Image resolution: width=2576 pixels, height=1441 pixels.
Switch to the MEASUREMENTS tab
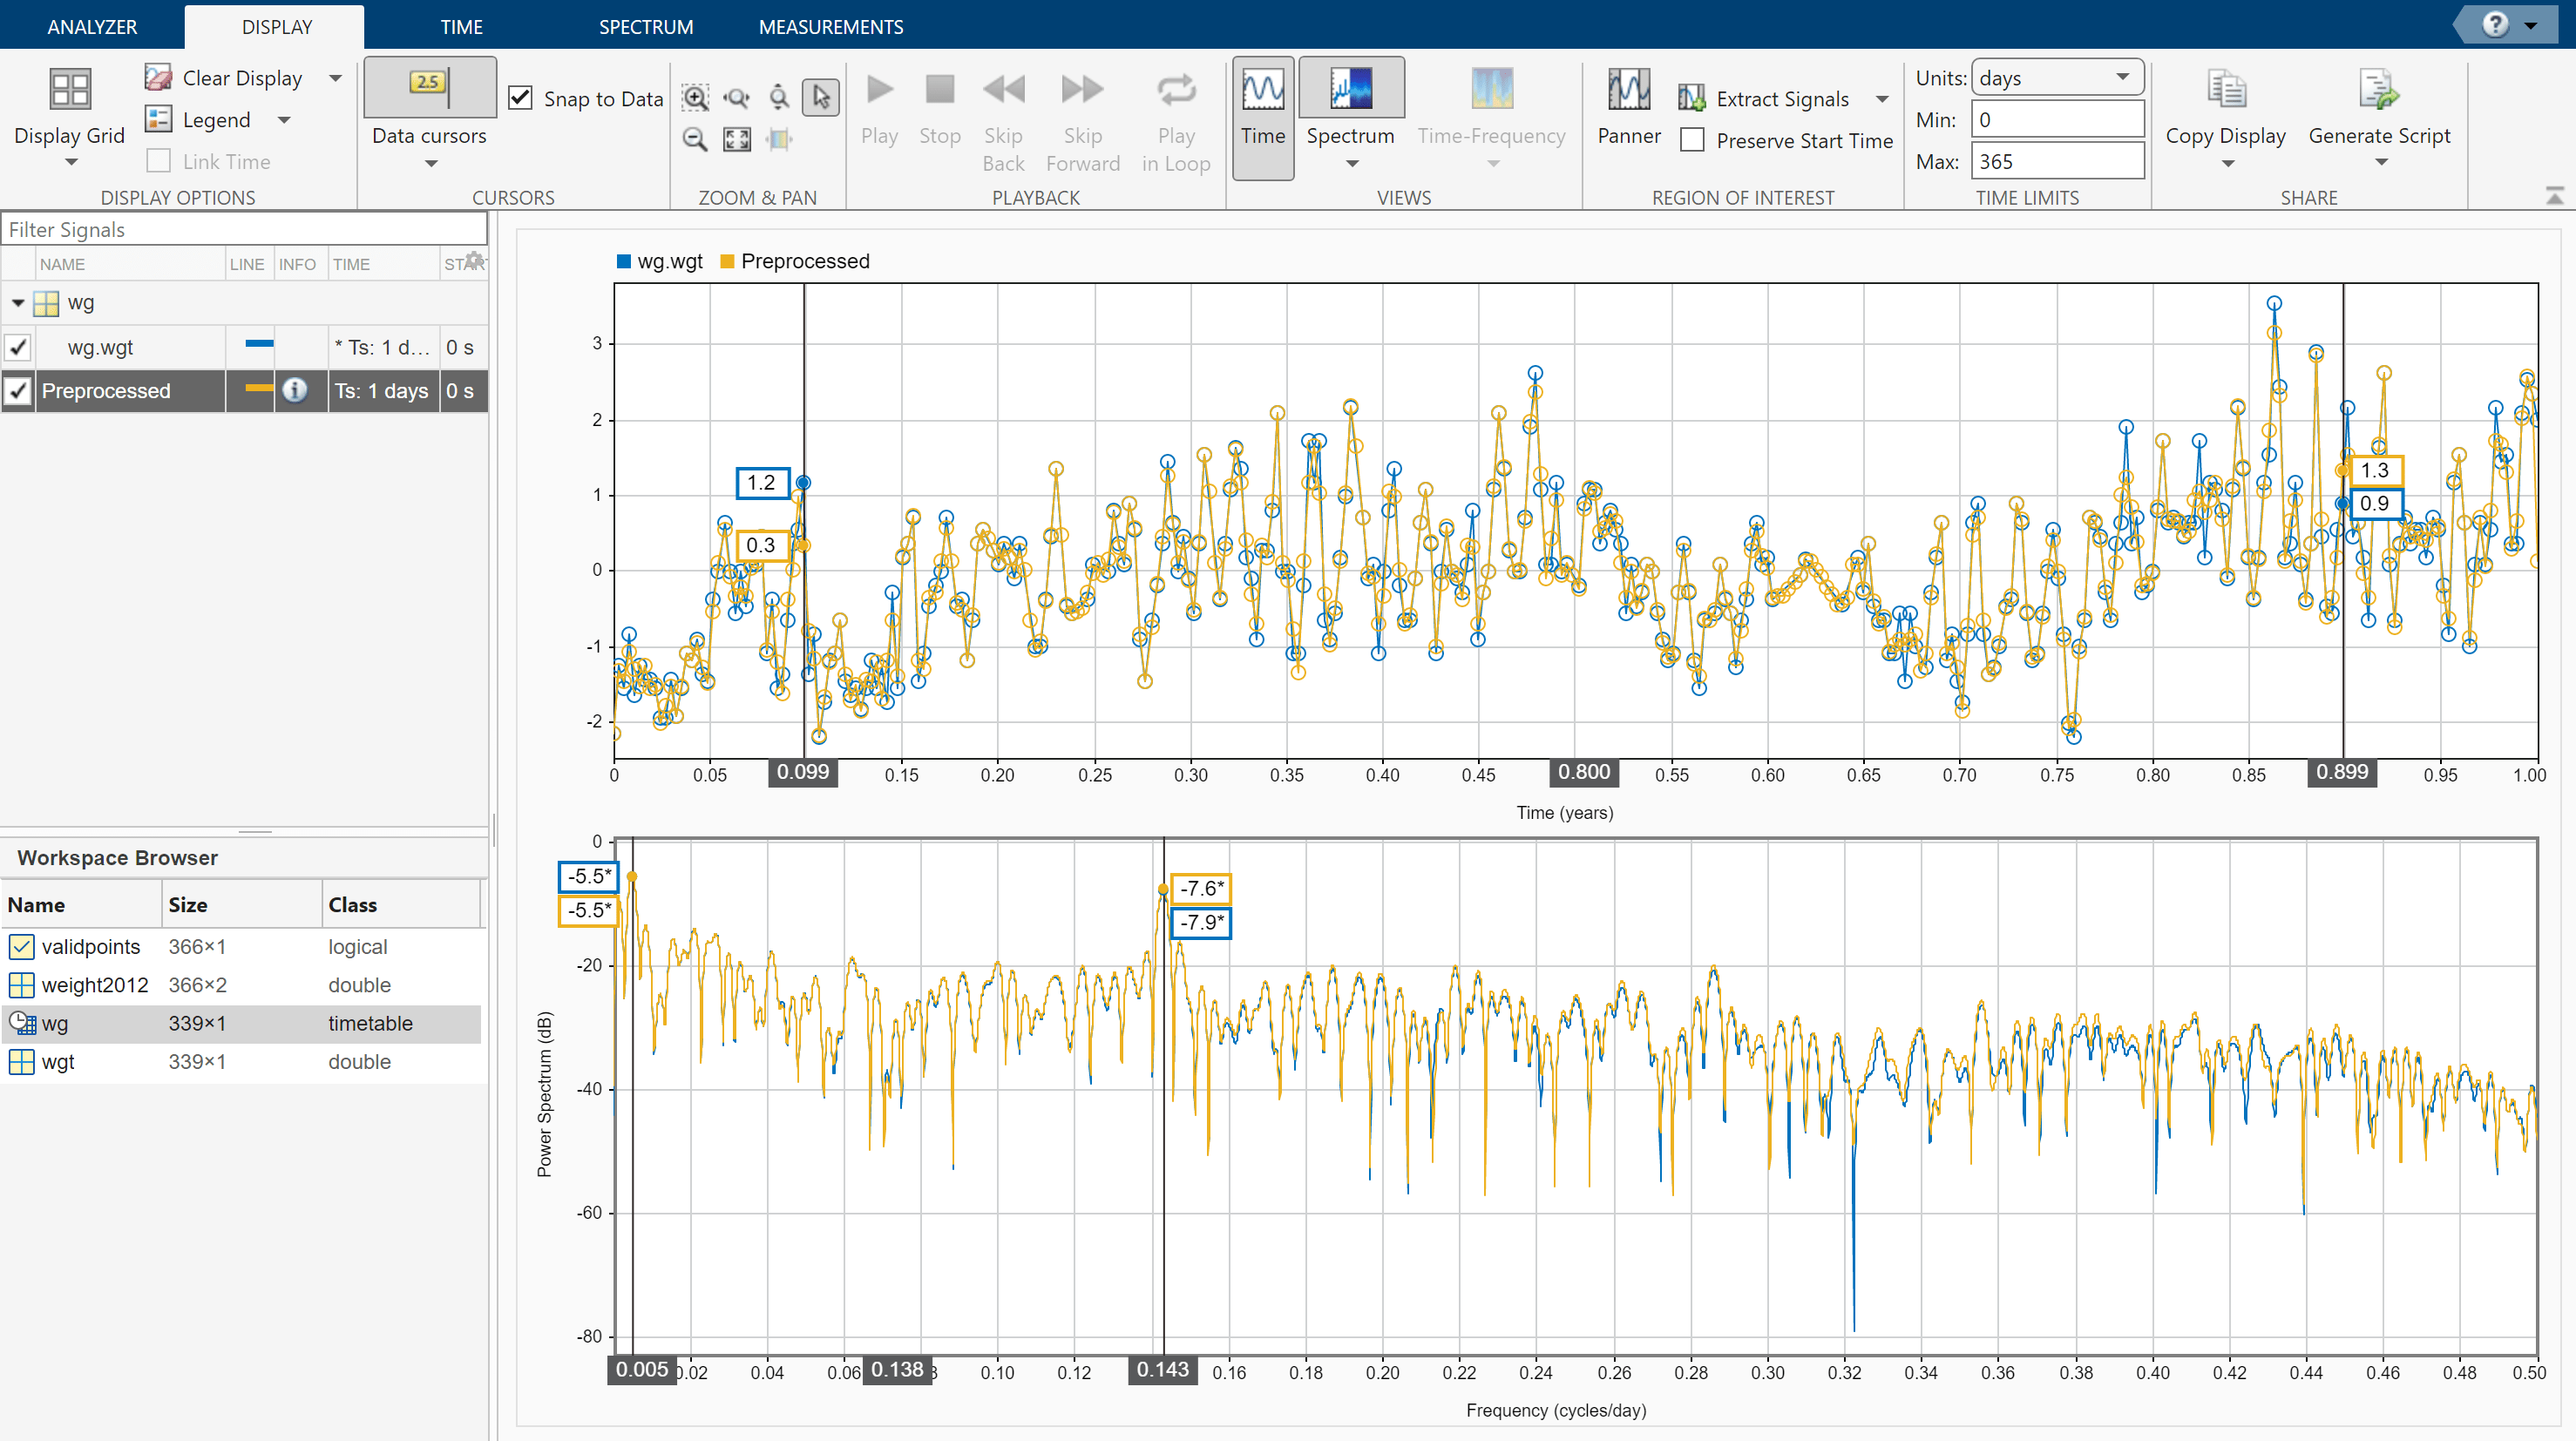pyautogui.click(x=830, y=27)
